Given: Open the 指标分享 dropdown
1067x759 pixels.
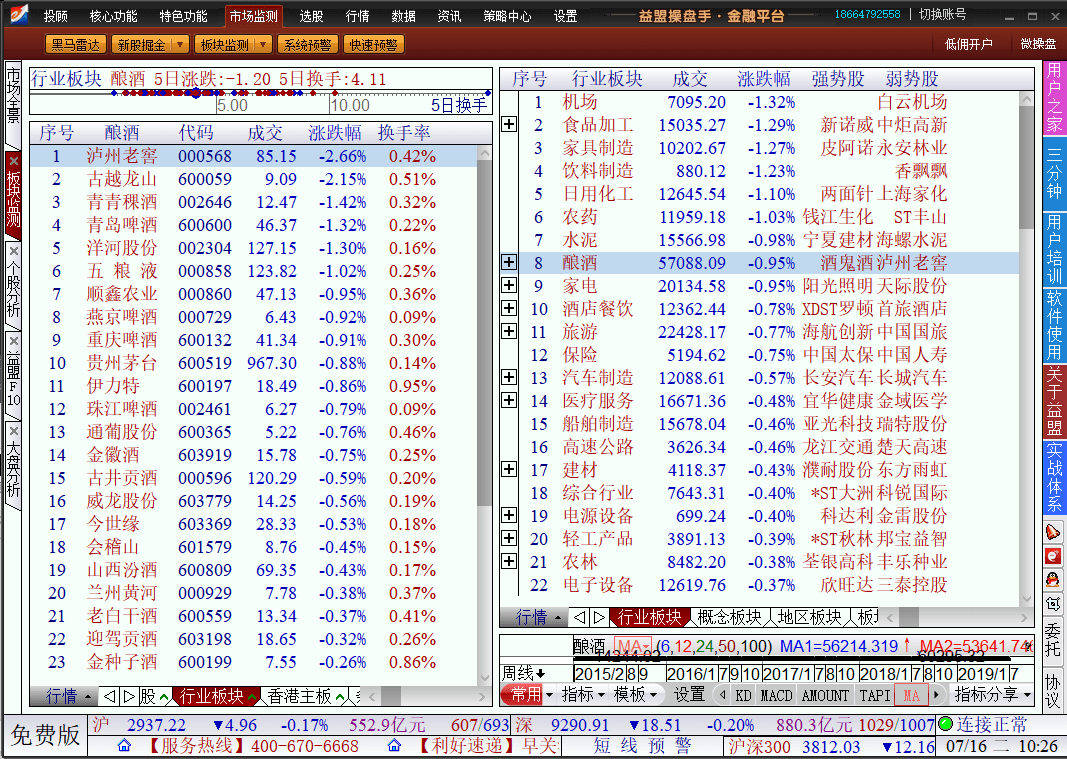Looking at the screenshot, I should click(993, 694).
